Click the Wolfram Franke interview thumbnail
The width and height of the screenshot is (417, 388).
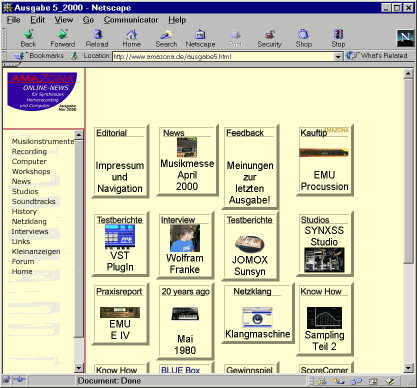point(185,238)
